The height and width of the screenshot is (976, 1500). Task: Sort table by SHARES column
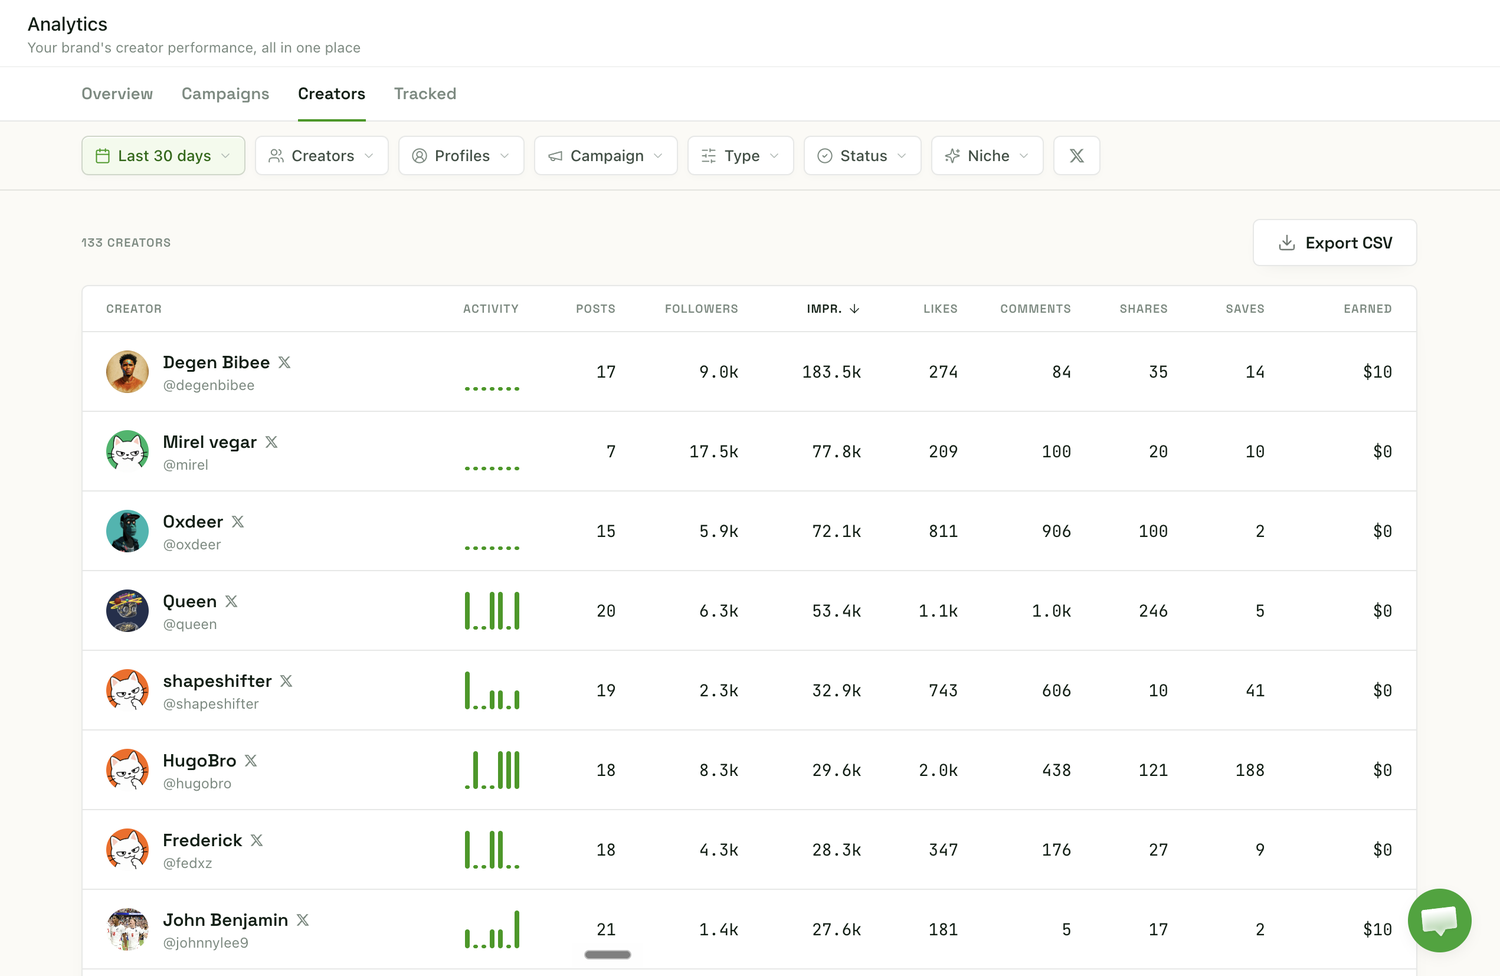click(x=1143, y=309)
